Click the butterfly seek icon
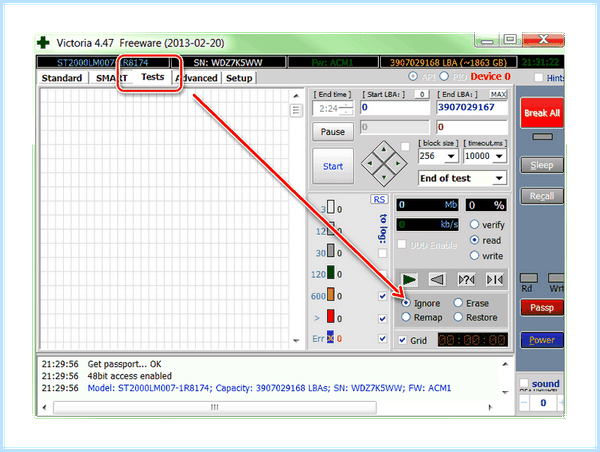This screenshot has width=600, height=452. point(495,280)
